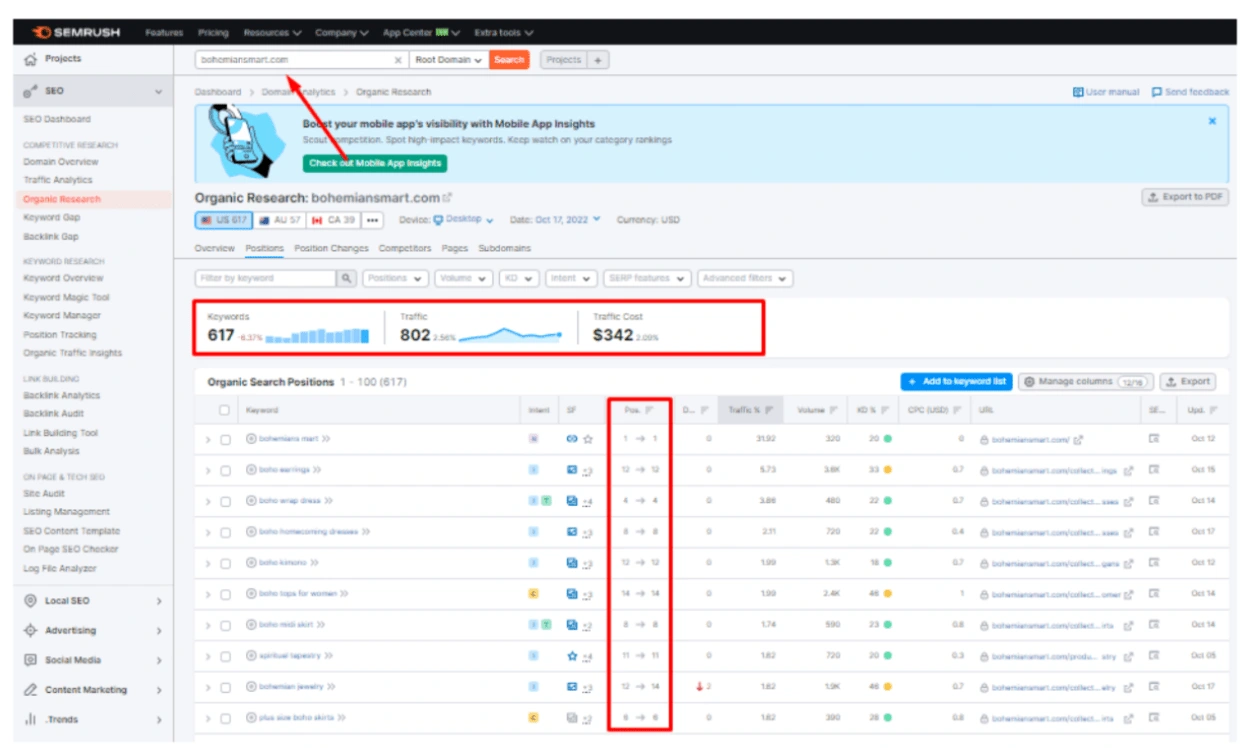Screen dimensions: 1253x748
Task: Dismiss the Mobile App Insights banner
Action: coord(1212,121)
